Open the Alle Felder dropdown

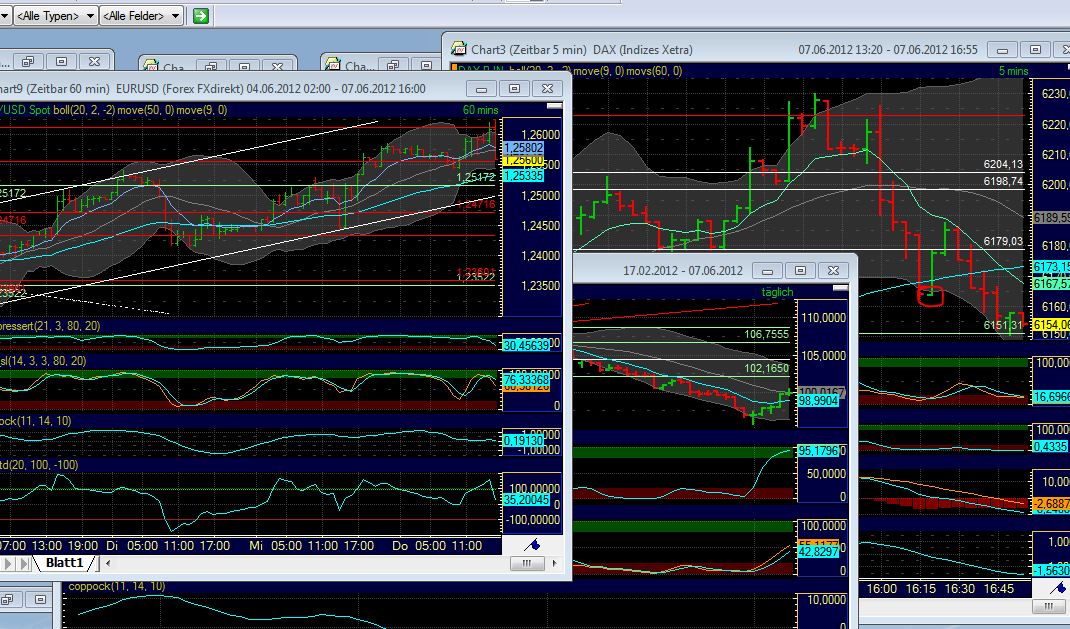(140, 15)
